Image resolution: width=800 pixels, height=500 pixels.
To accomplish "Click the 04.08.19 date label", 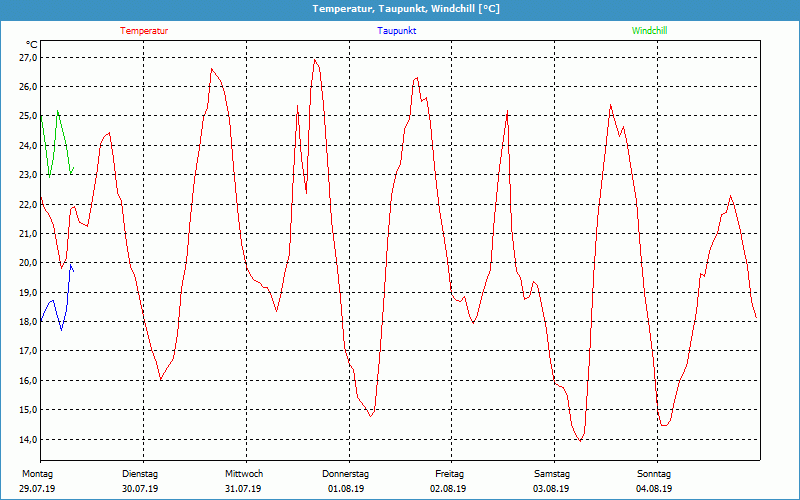I will coord(654,489).
